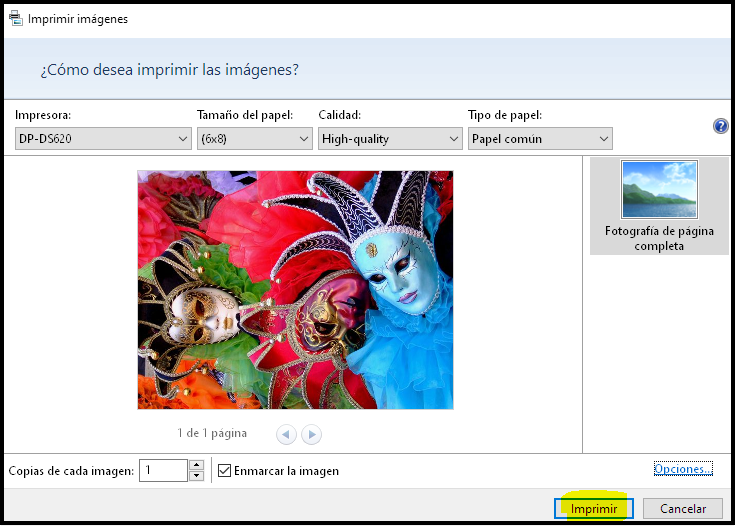The width and height of the screenshot is (735, 526).
Task: Click the Imprimir imágenes window title text
Action: point(78,19)
